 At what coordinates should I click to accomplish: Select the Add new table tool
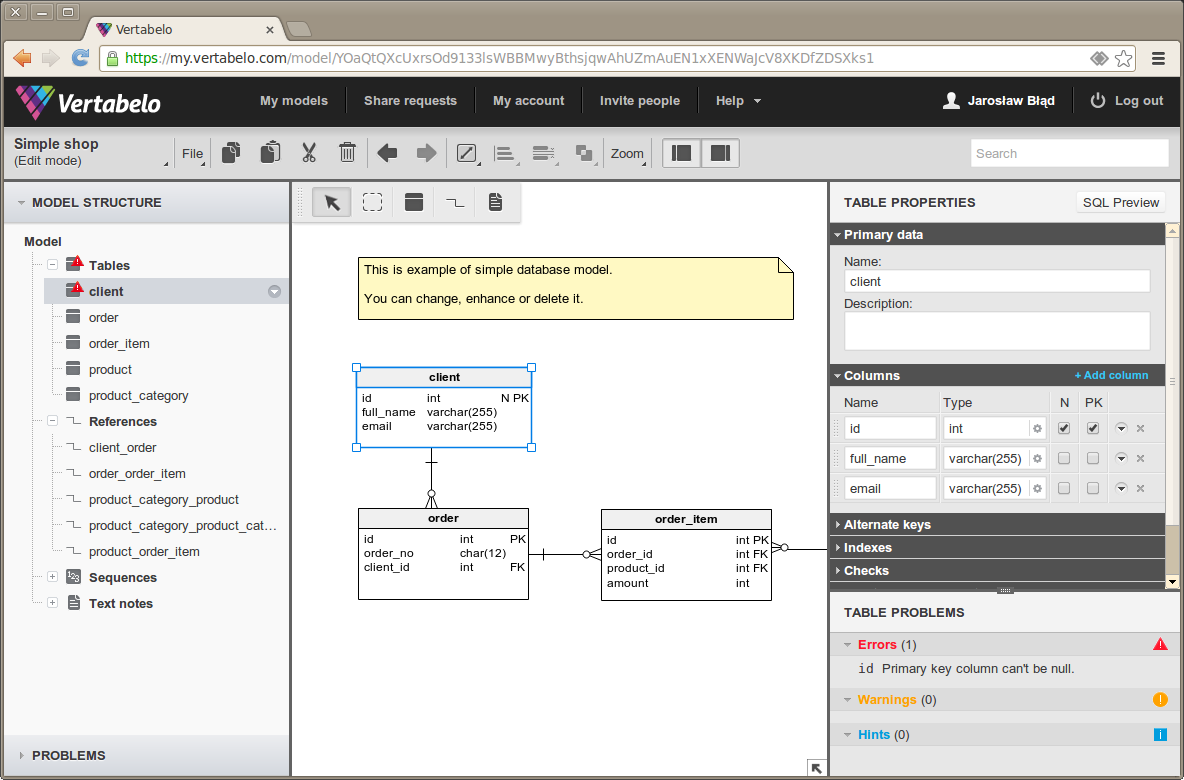414,202
